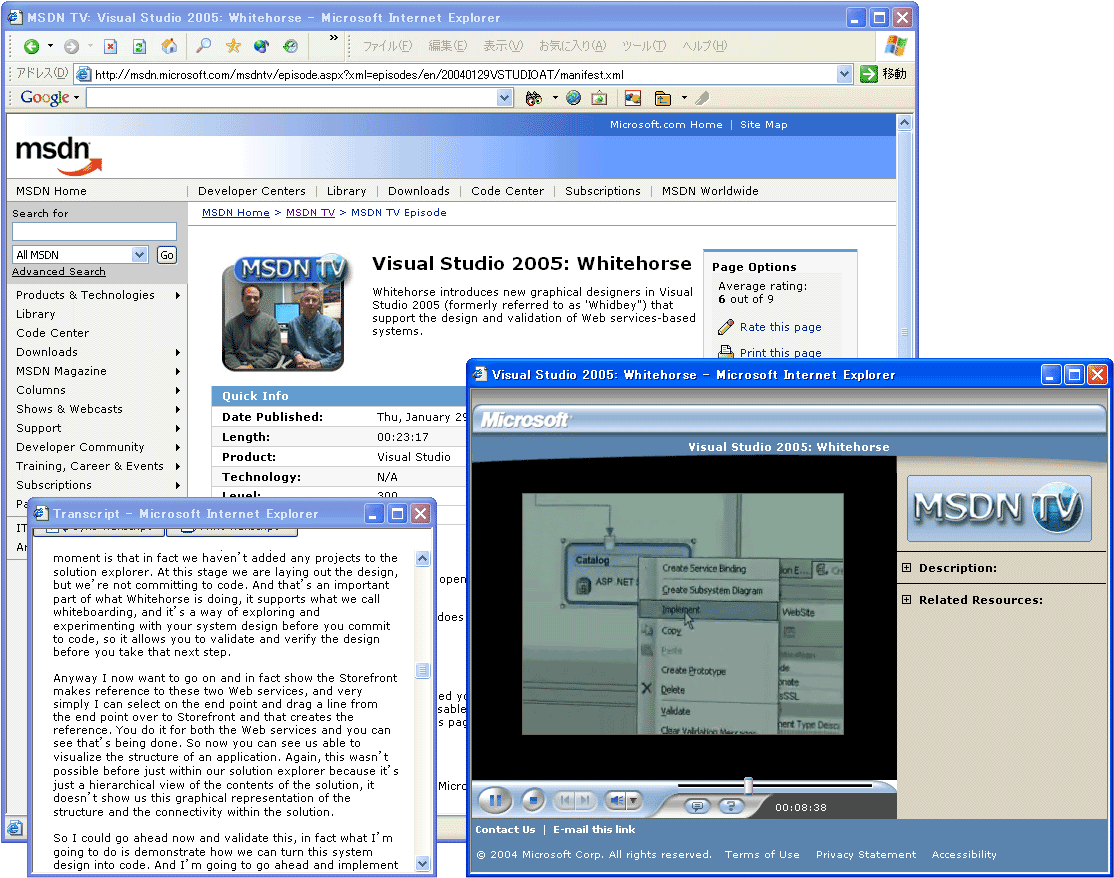Viewport: 1114px width, 878px height.
Task: Skip to previous track in player
Action: [x=565, y=801]
